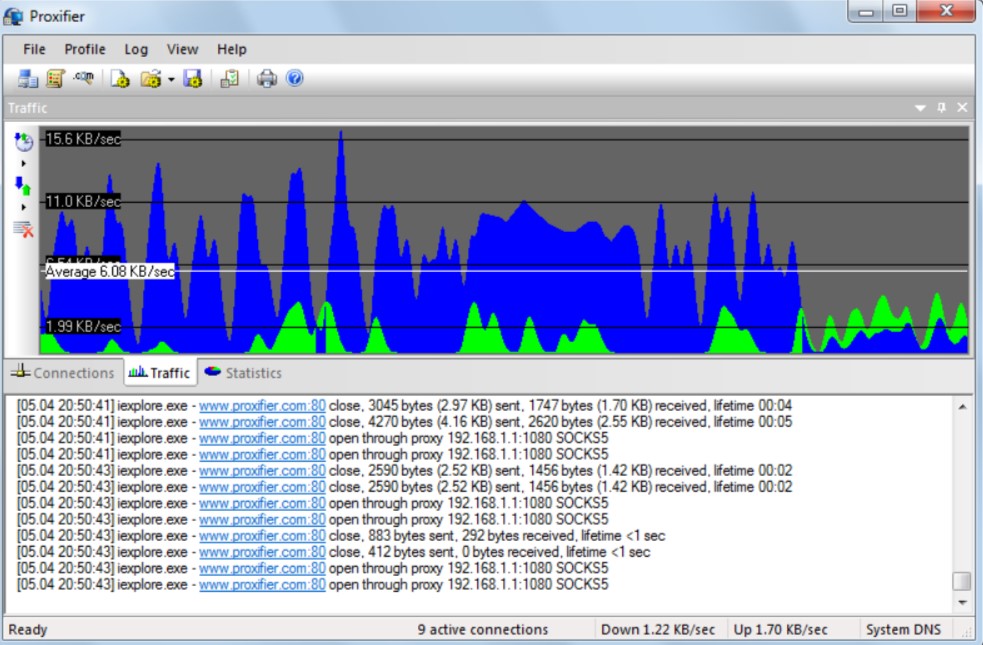983x645 pixels.
Task: Click proxifier link in 883 bytes row
Action: point(262,536)
